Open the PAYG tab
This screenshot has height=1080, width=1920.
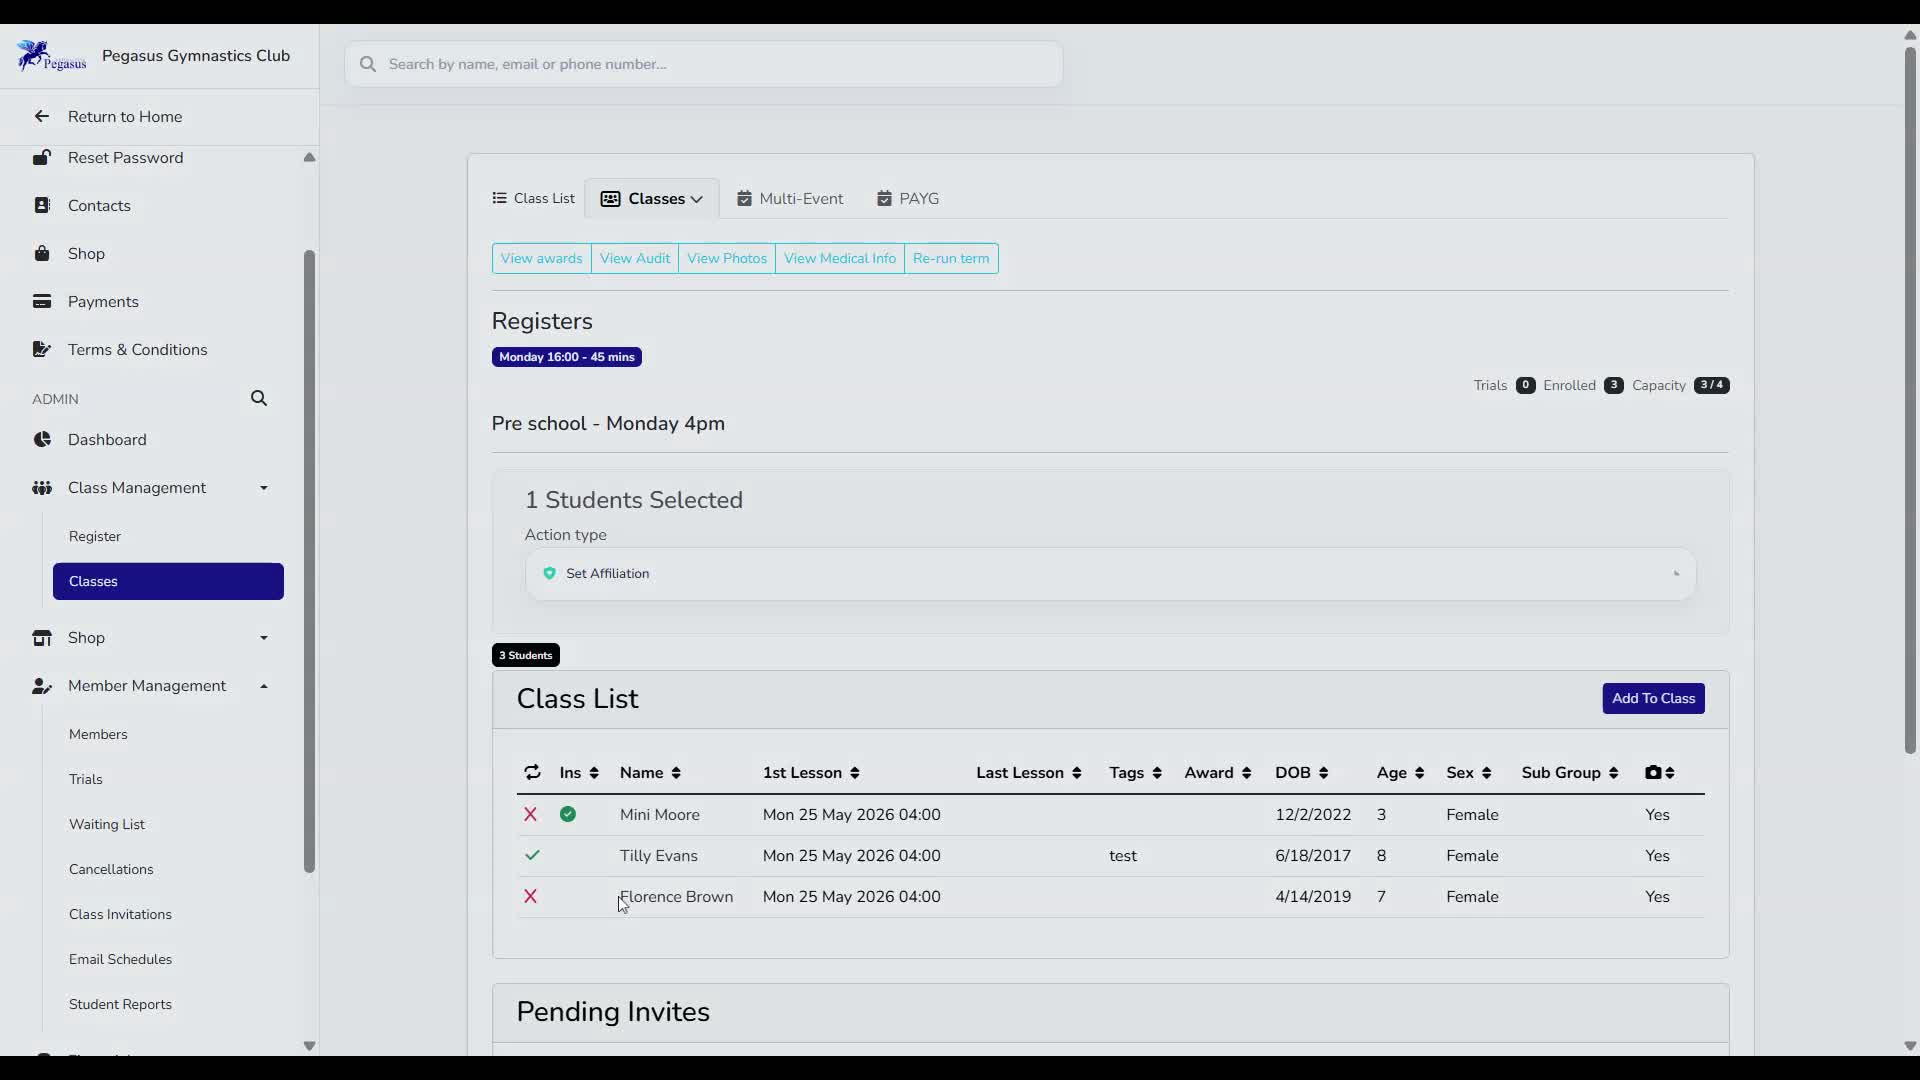click(908, 198)
